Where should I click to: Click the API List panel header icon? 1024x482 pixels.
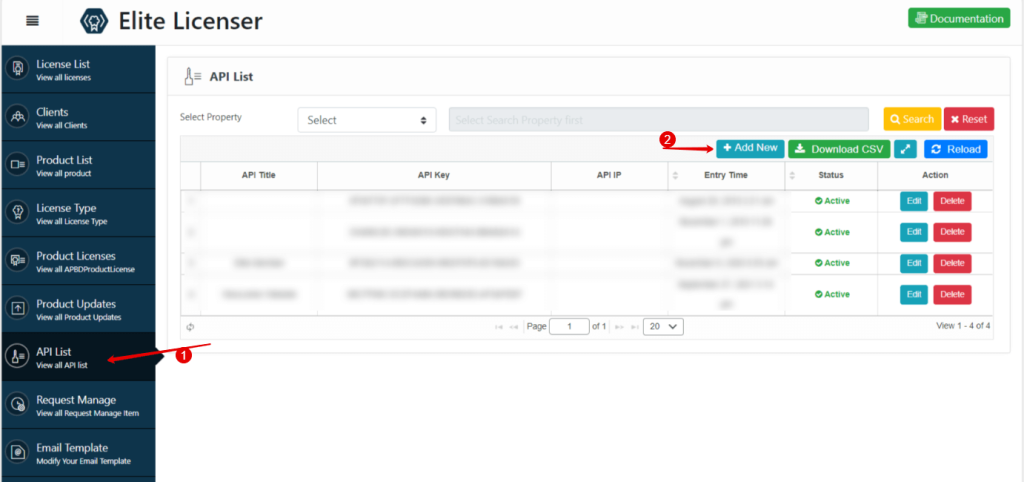pyautogui.click(x=193, y=76)
